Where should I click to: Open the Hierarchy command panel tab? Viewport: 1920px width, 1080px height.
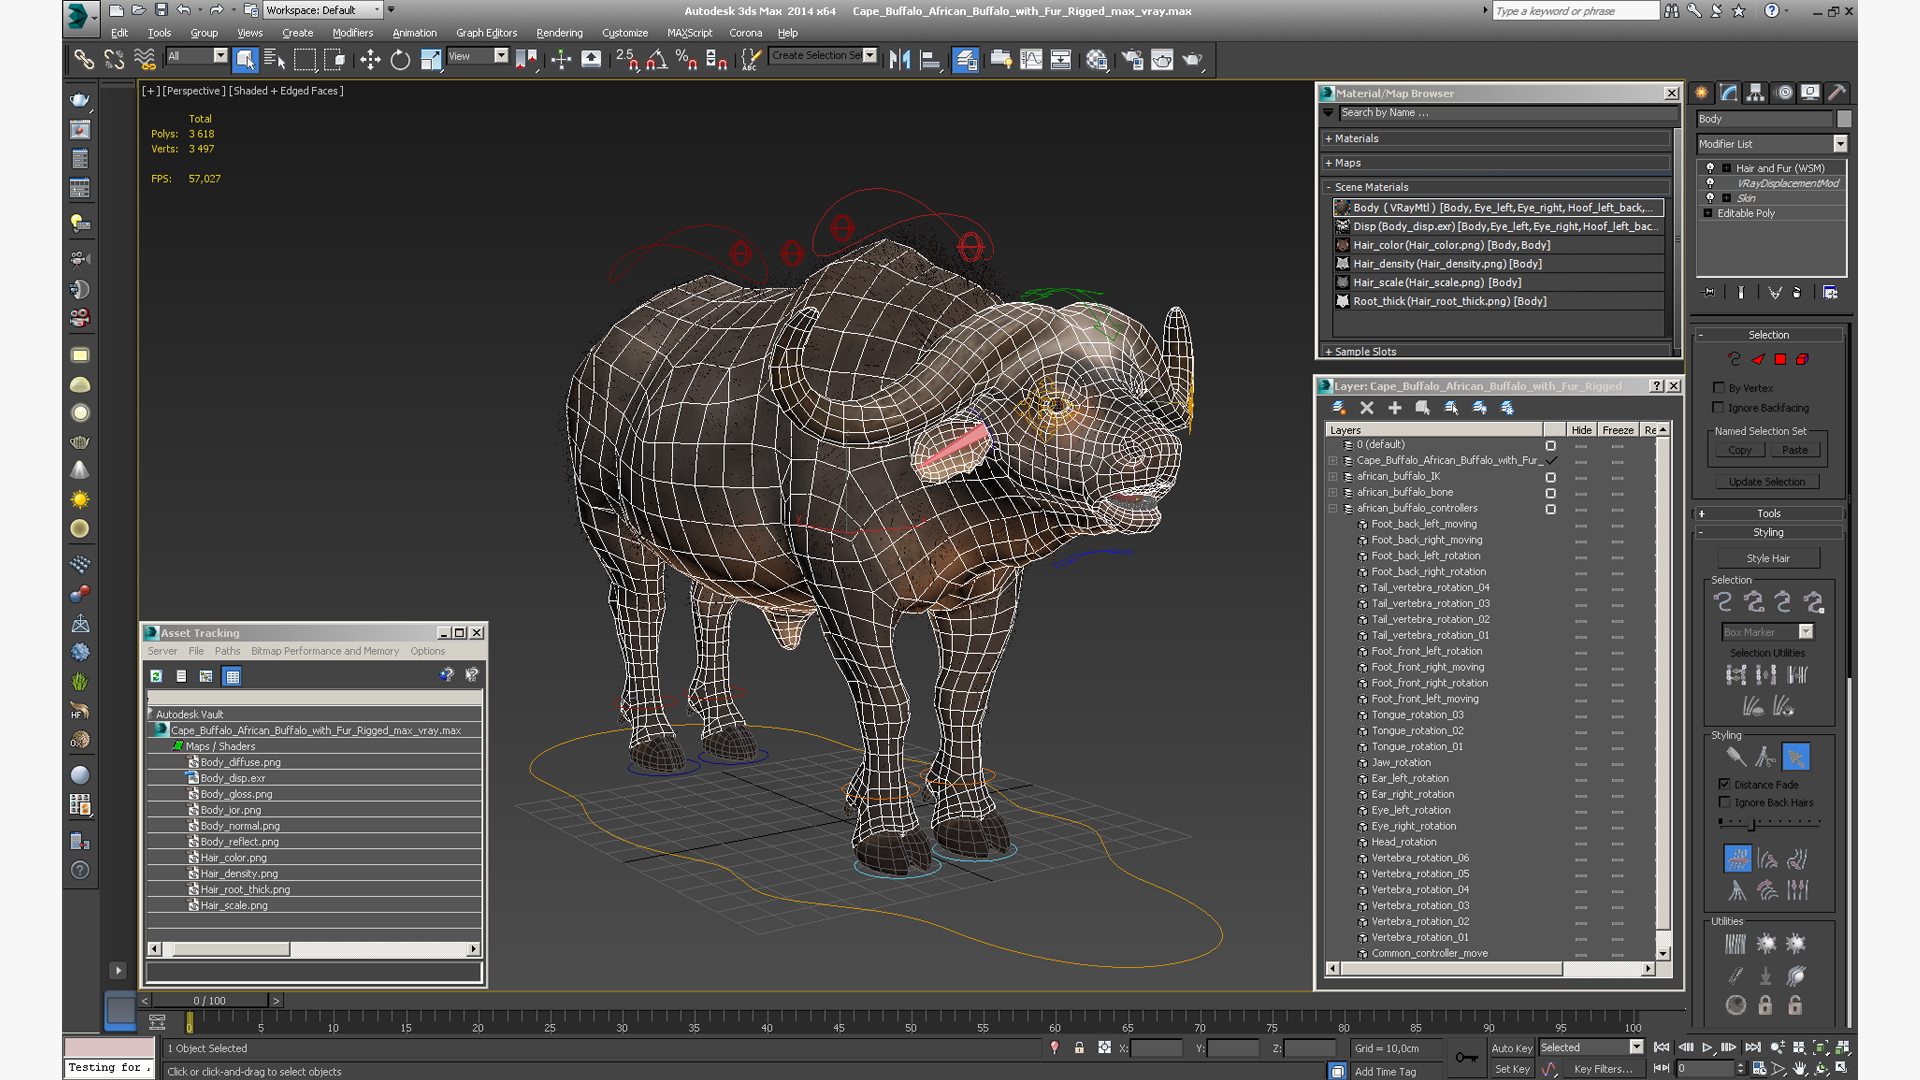click(x=1755, y=93)
